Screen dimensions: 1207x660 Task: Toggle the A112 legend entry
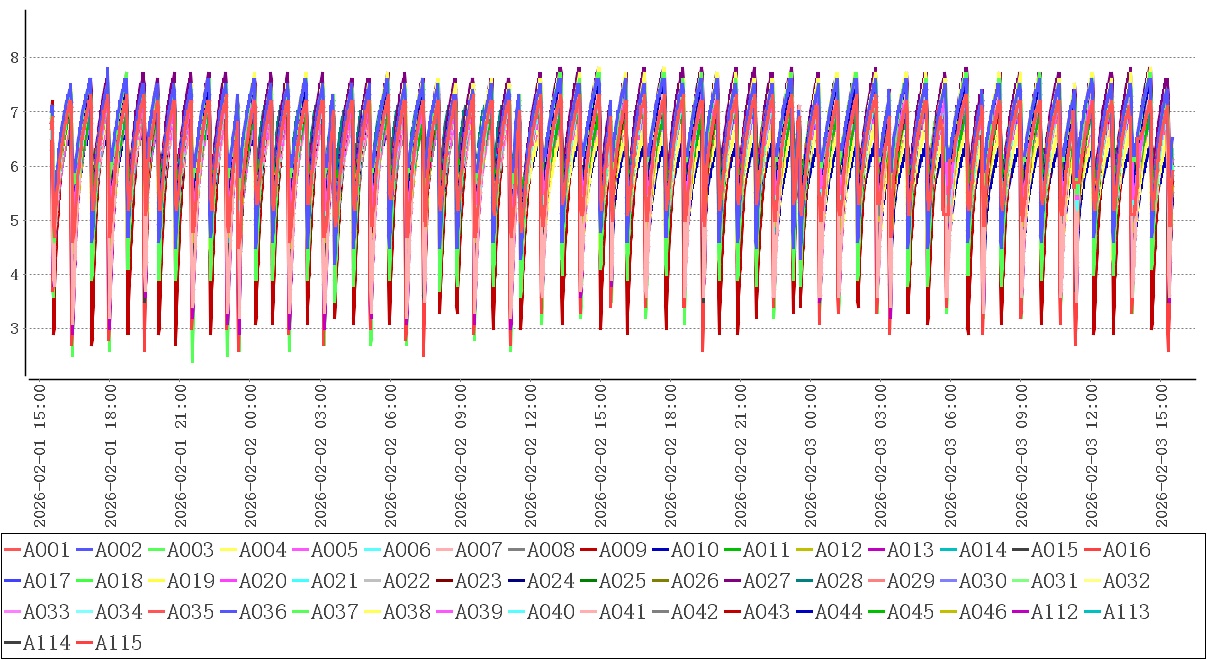click(x=1055, y=612)
